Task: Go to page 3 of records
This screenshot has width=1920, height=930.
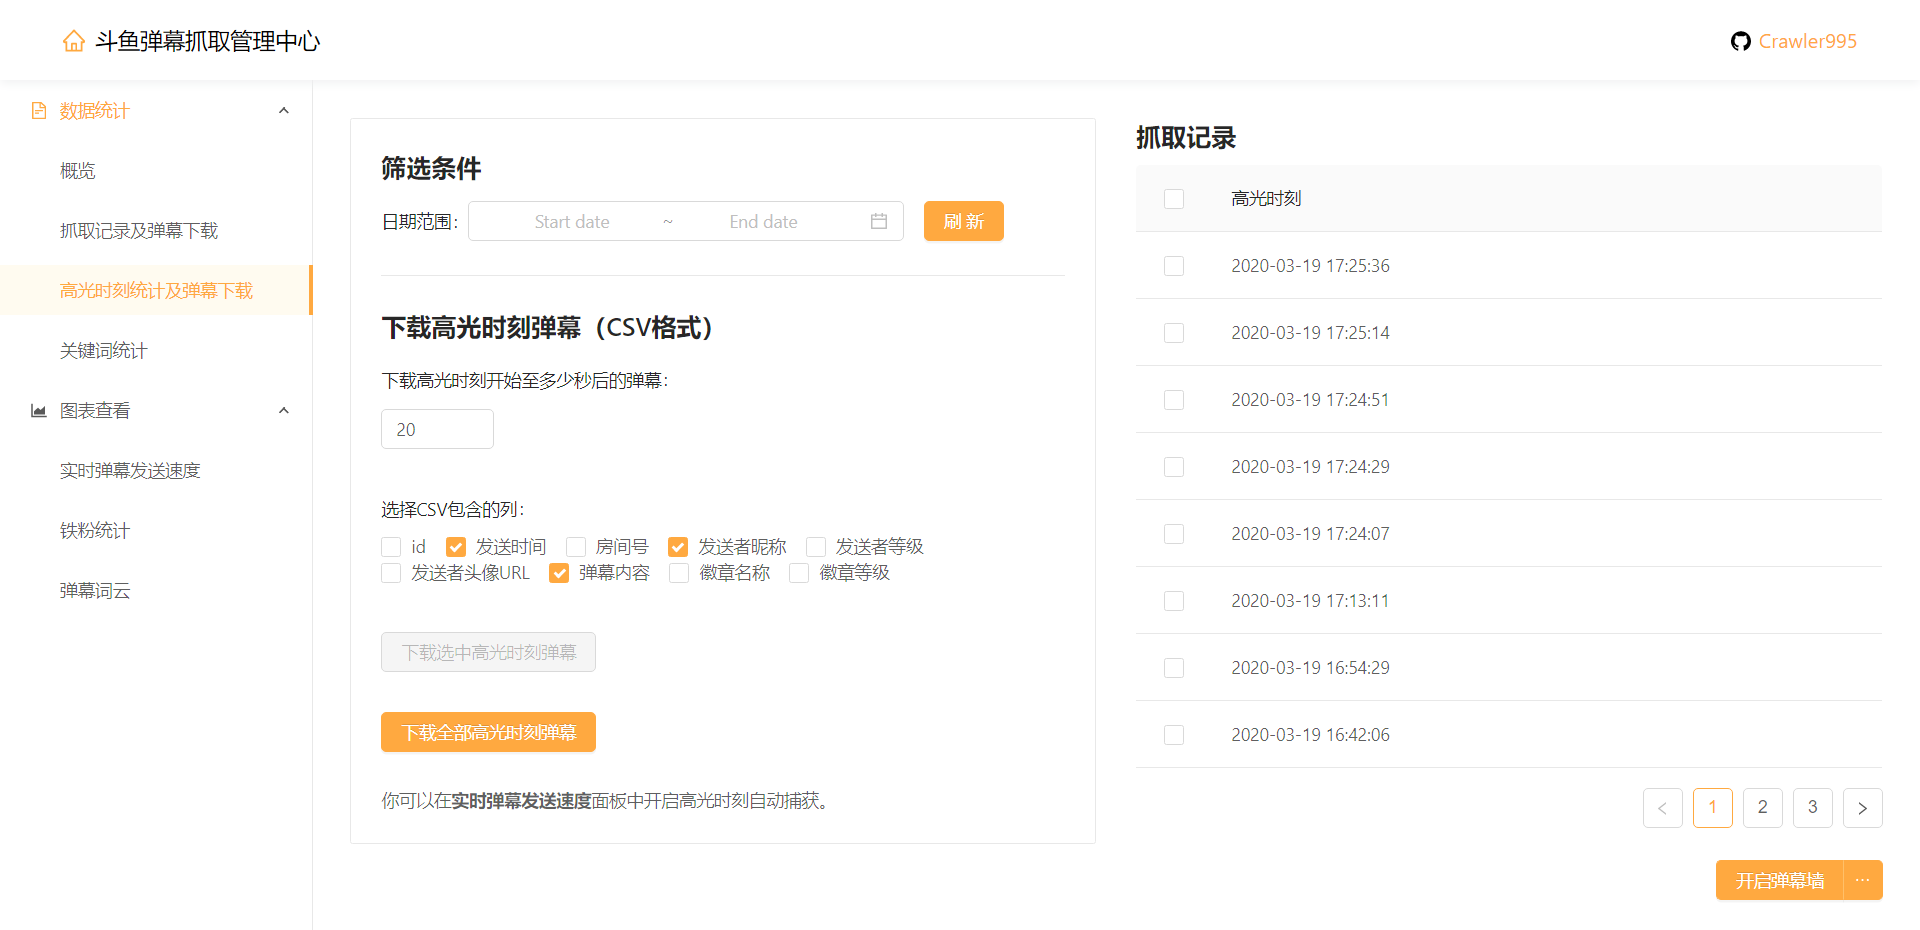Action: point(1813,808)
